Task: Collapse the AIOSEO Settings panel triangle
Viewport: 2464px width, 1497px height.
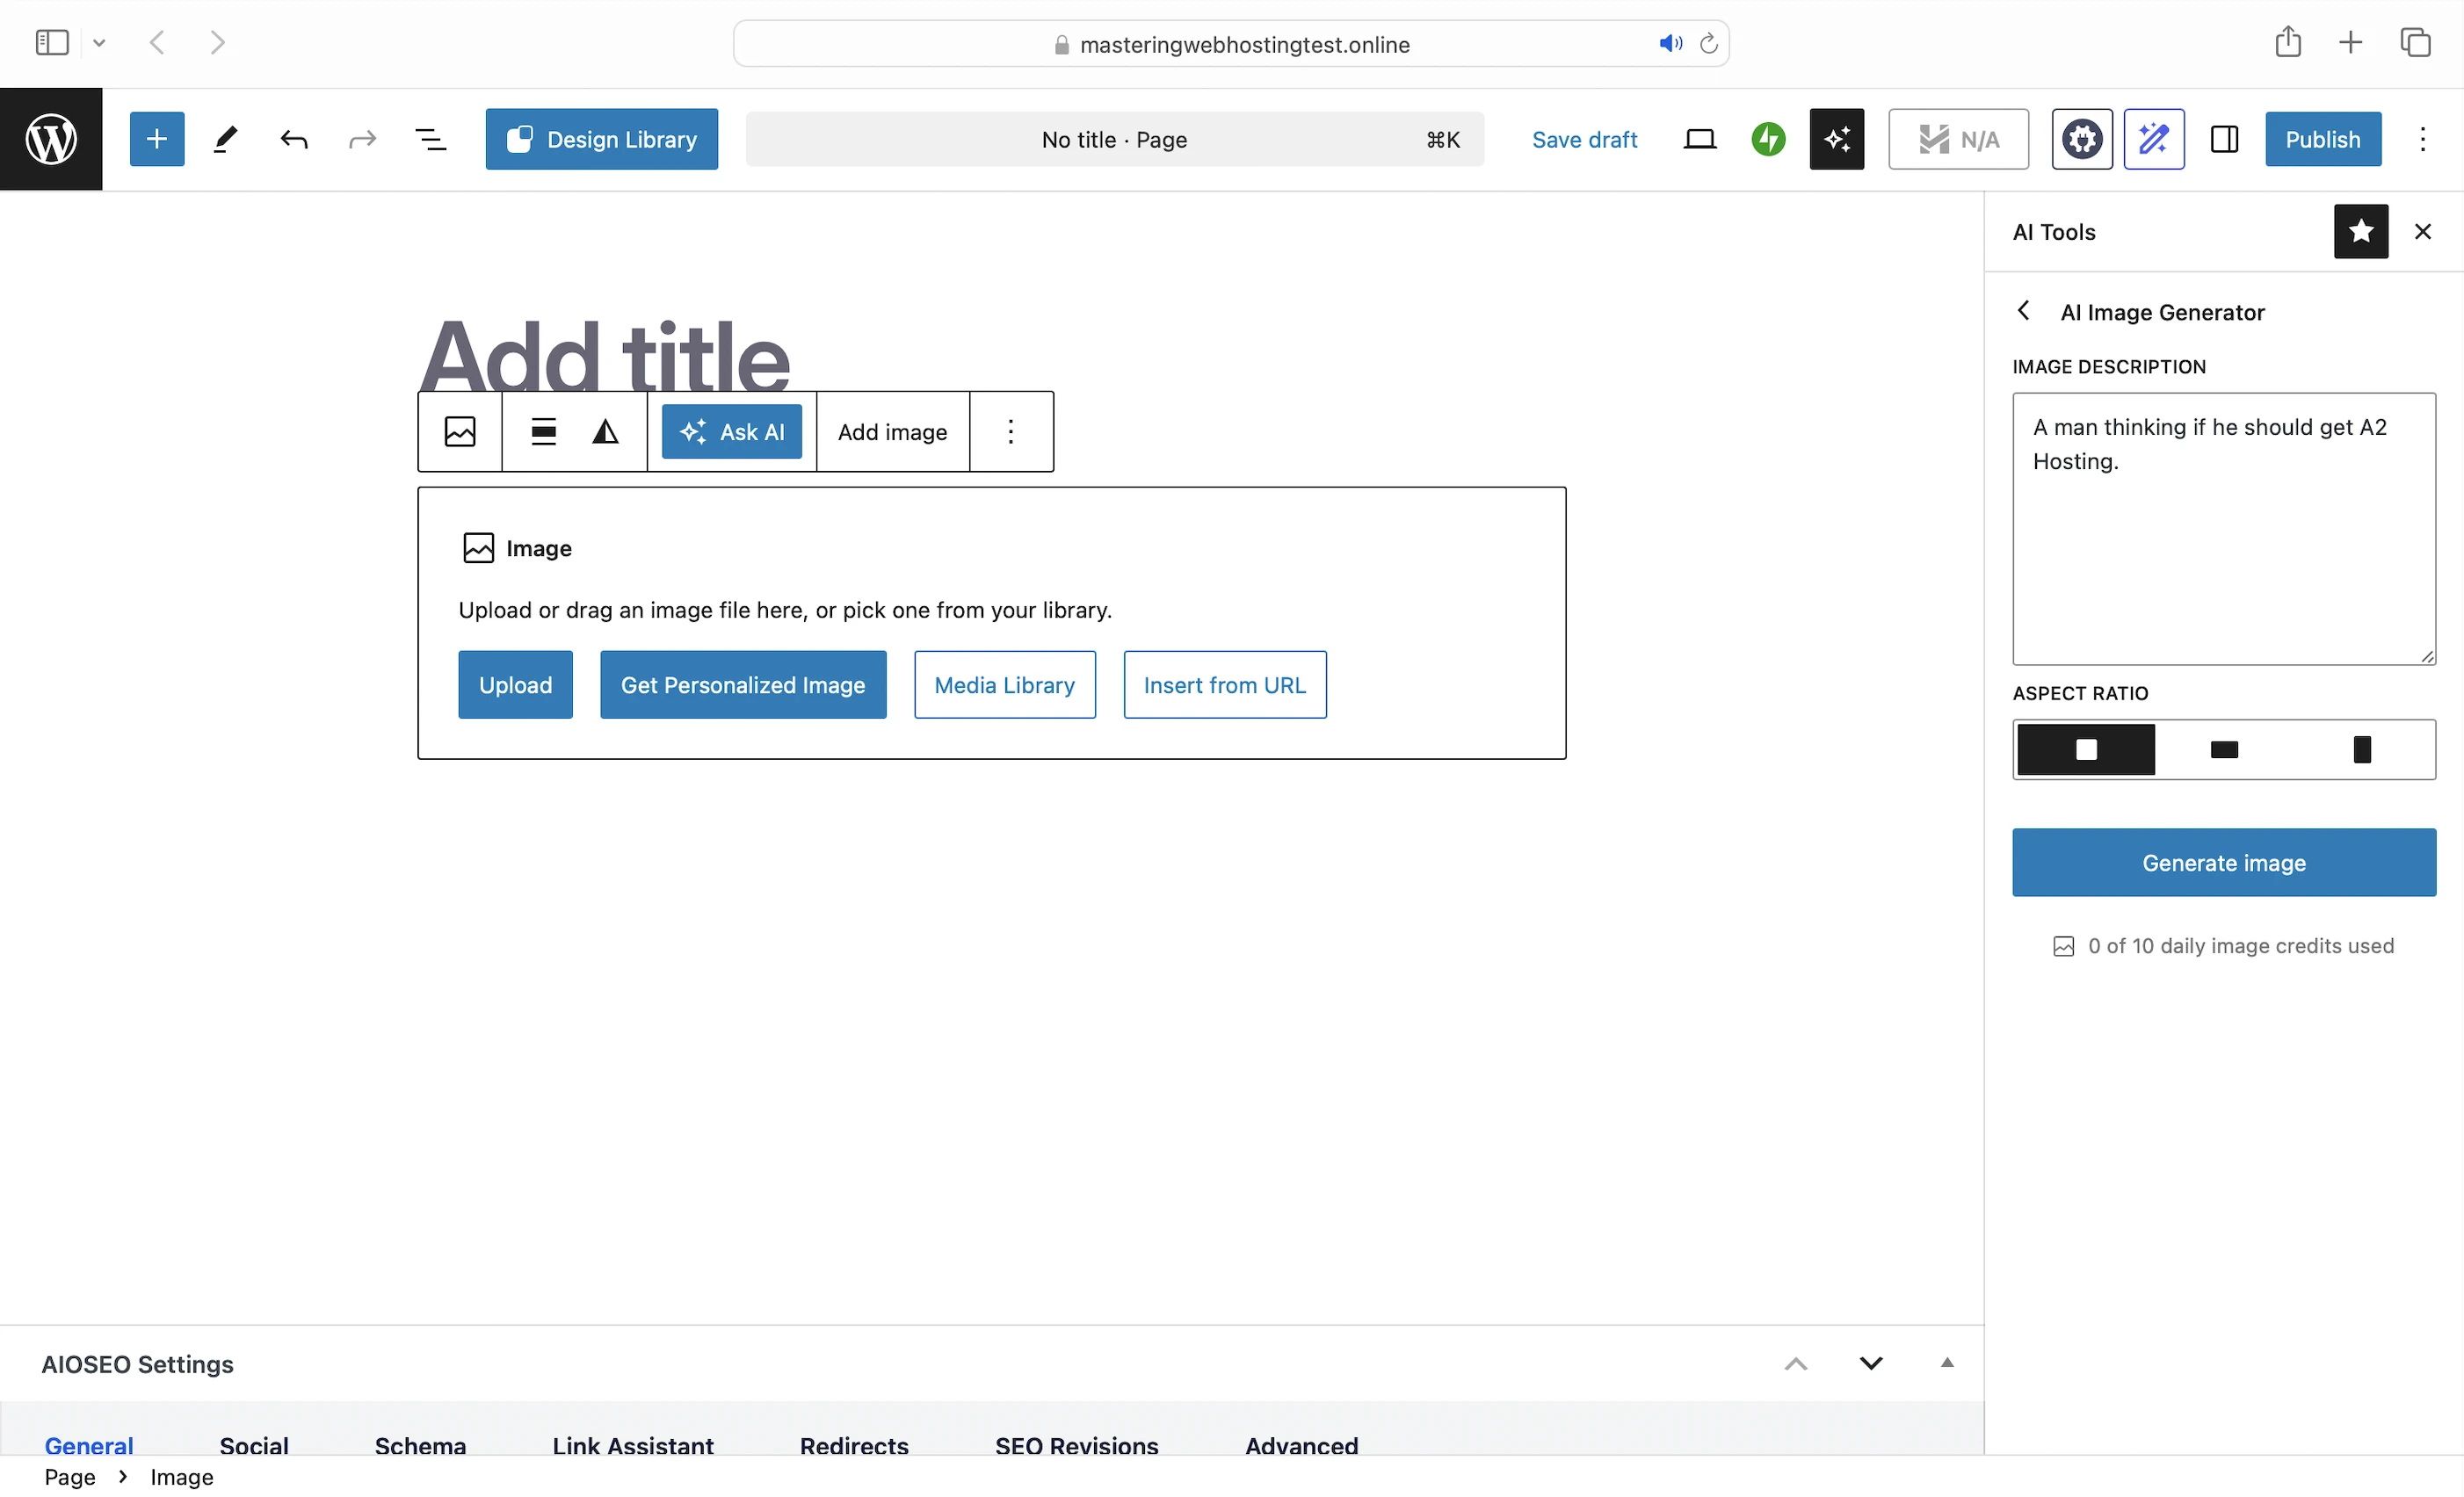Action: tap(1946, 1363)
